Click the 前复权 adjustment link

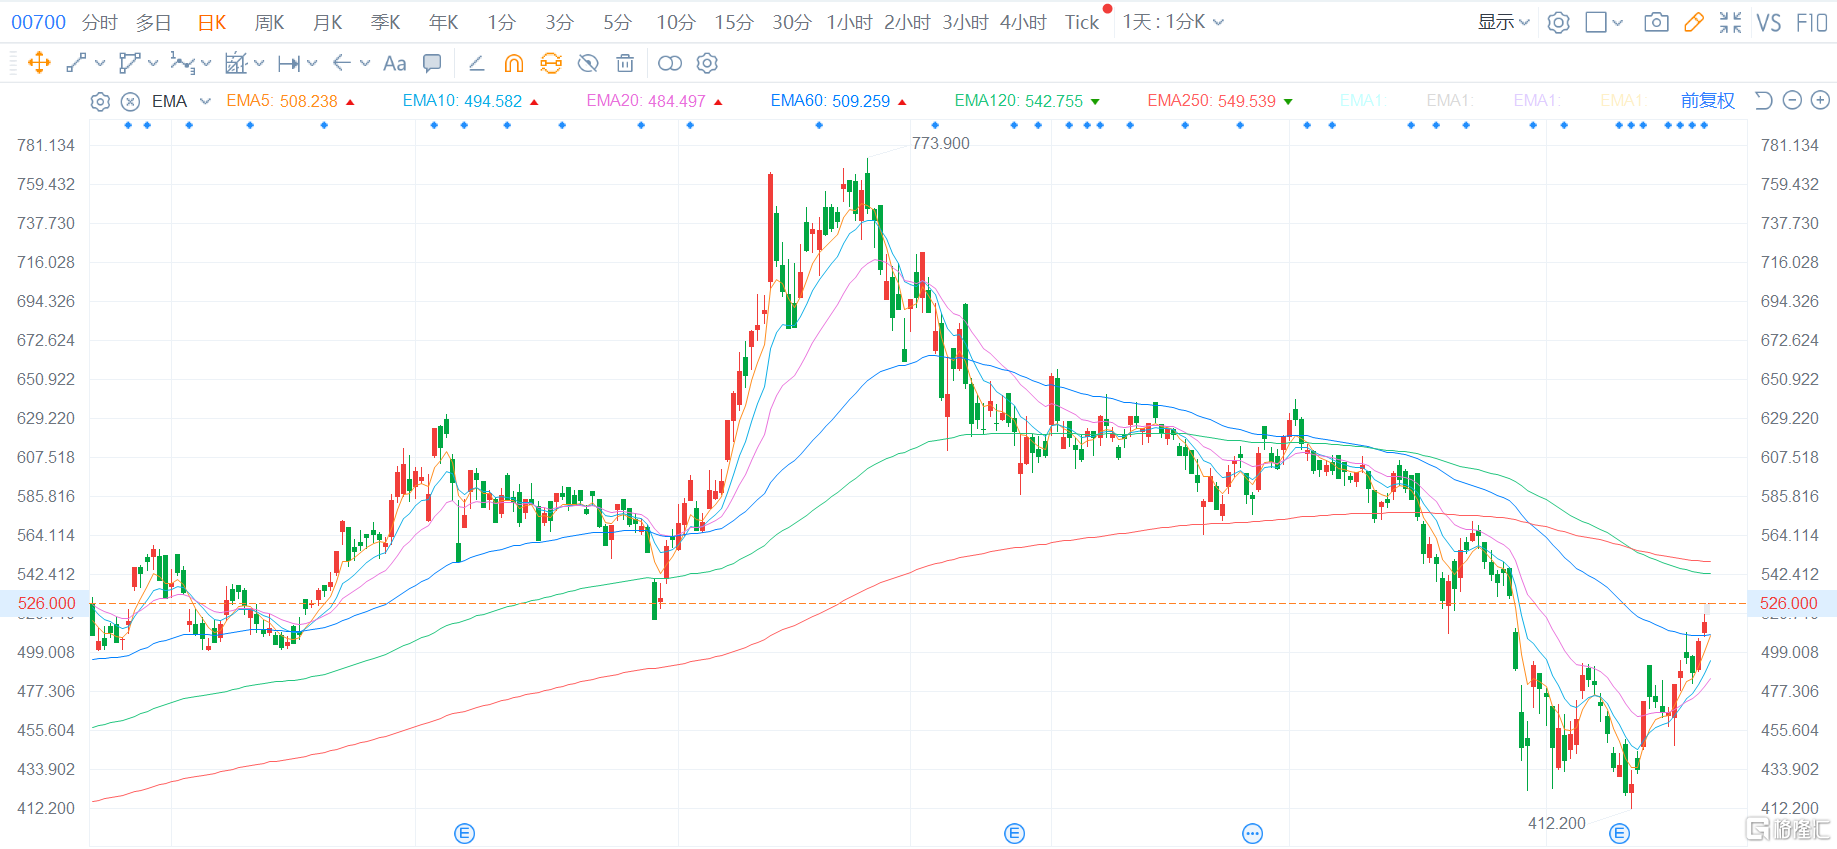tap(1707, 100)
